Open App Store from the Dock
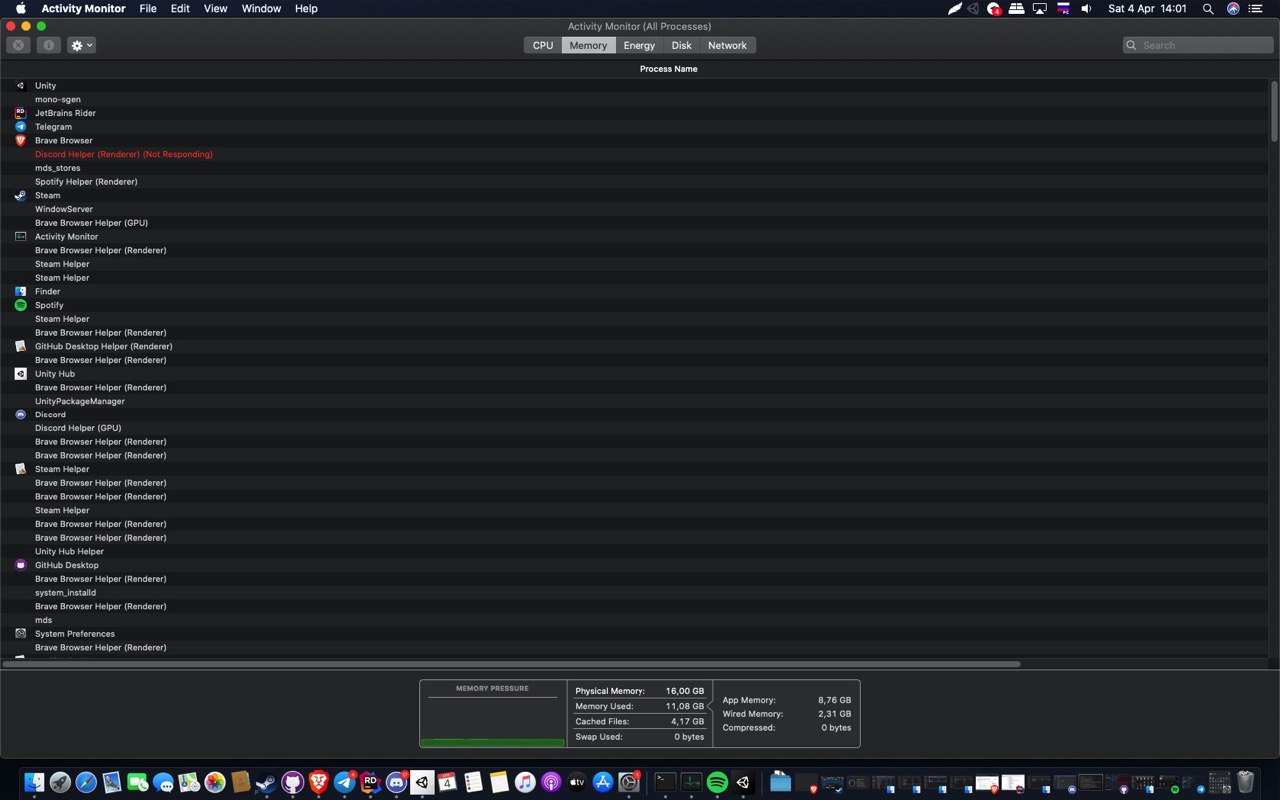This screenshot has width=1280, height=800. [603, 782]
